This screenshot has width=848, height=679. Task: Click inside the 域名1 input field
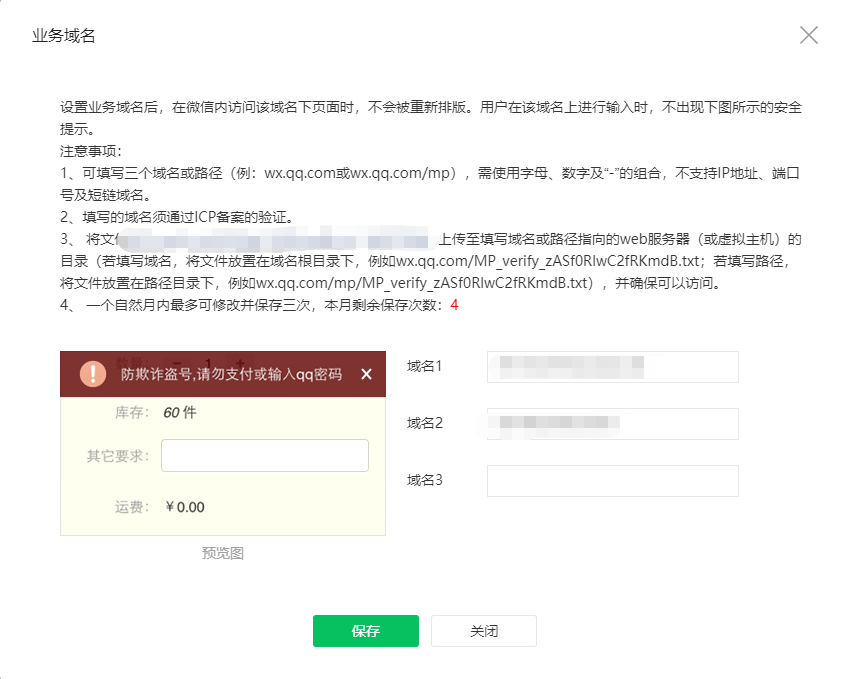[611, 367]
